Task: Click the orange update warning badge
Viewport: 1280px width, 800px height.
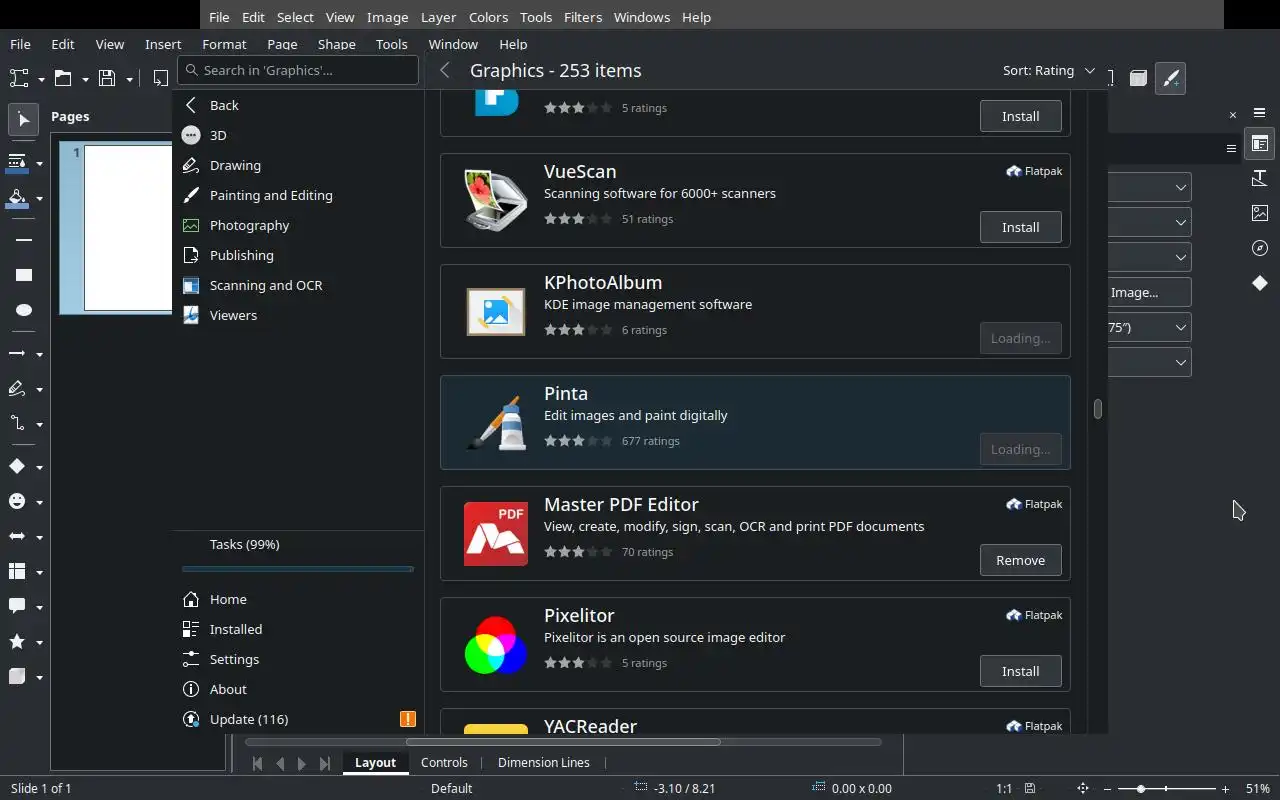Action: (x=407, y=719)
